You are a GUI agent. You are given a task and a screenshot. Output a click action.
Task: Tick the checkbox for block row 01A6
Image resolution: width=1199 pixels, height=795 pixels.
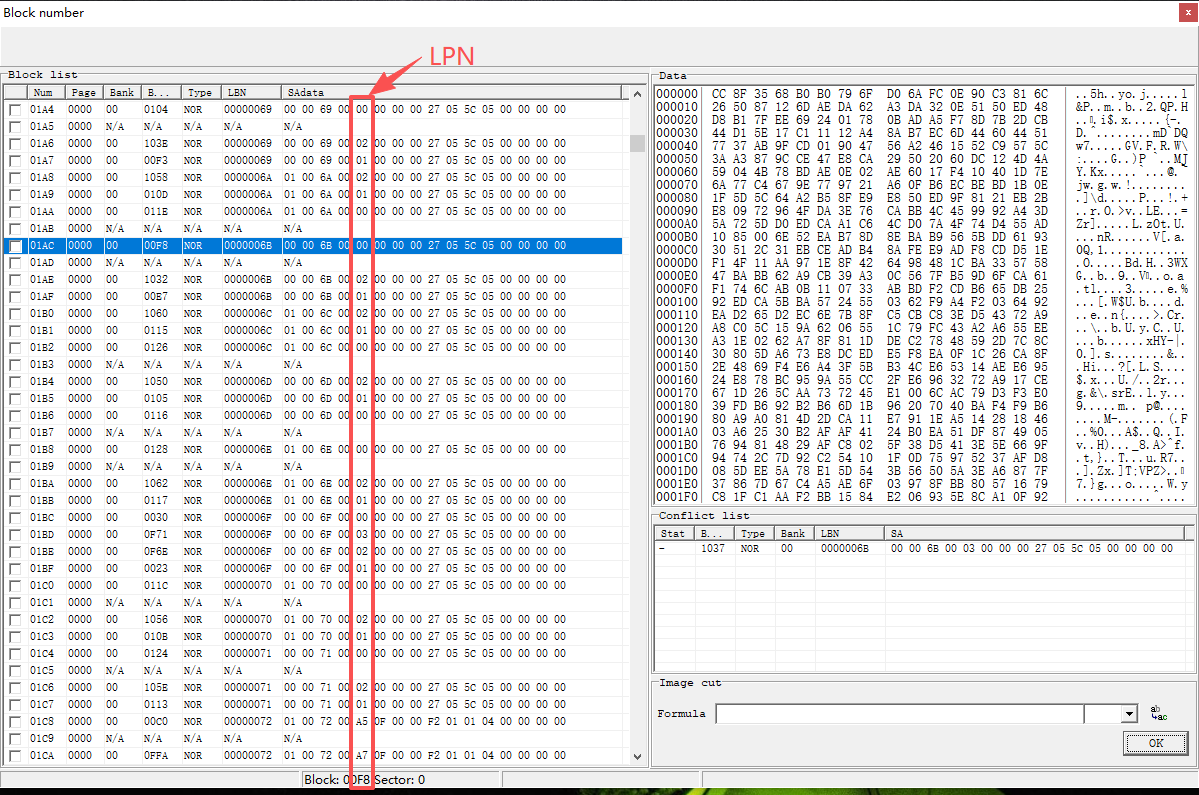coord(15,144)
